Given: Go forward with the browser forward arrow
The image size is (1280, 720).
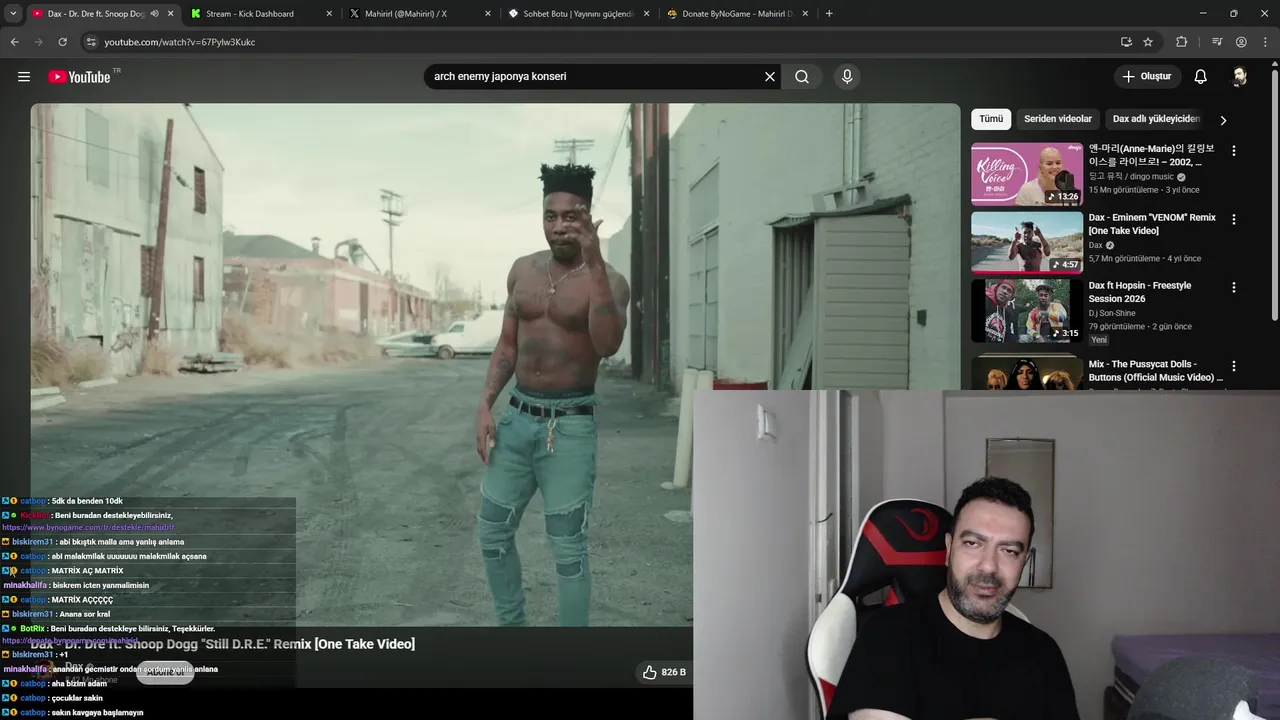Looking at the screenshot, I should pos(38,42).
